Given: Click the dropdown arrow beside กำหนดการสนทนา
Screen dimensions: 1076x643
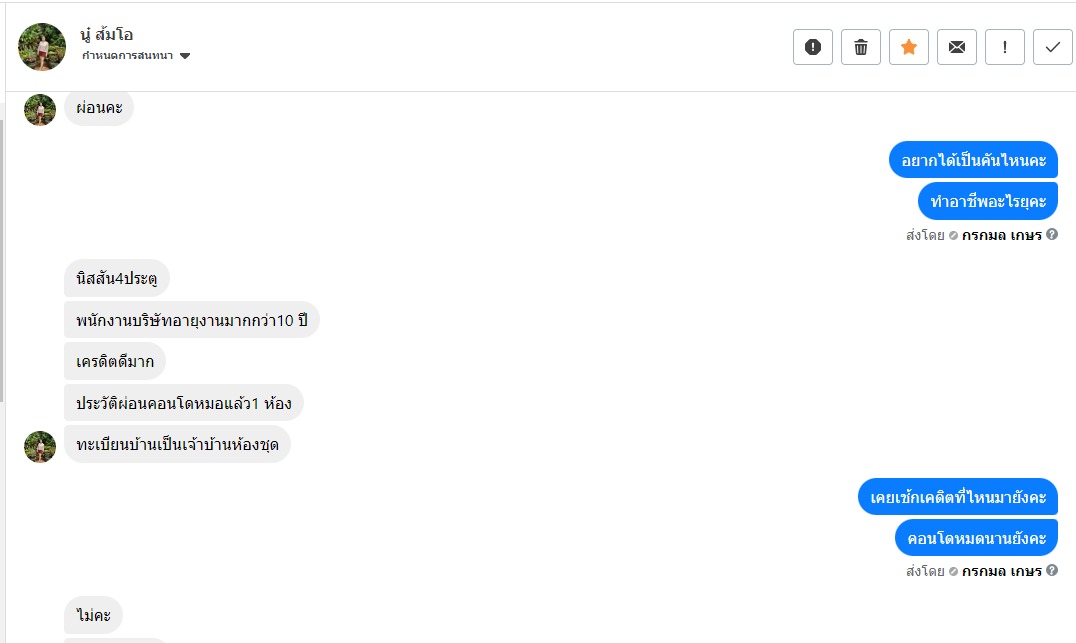Looking at the screenshot, I should [185, 56].
